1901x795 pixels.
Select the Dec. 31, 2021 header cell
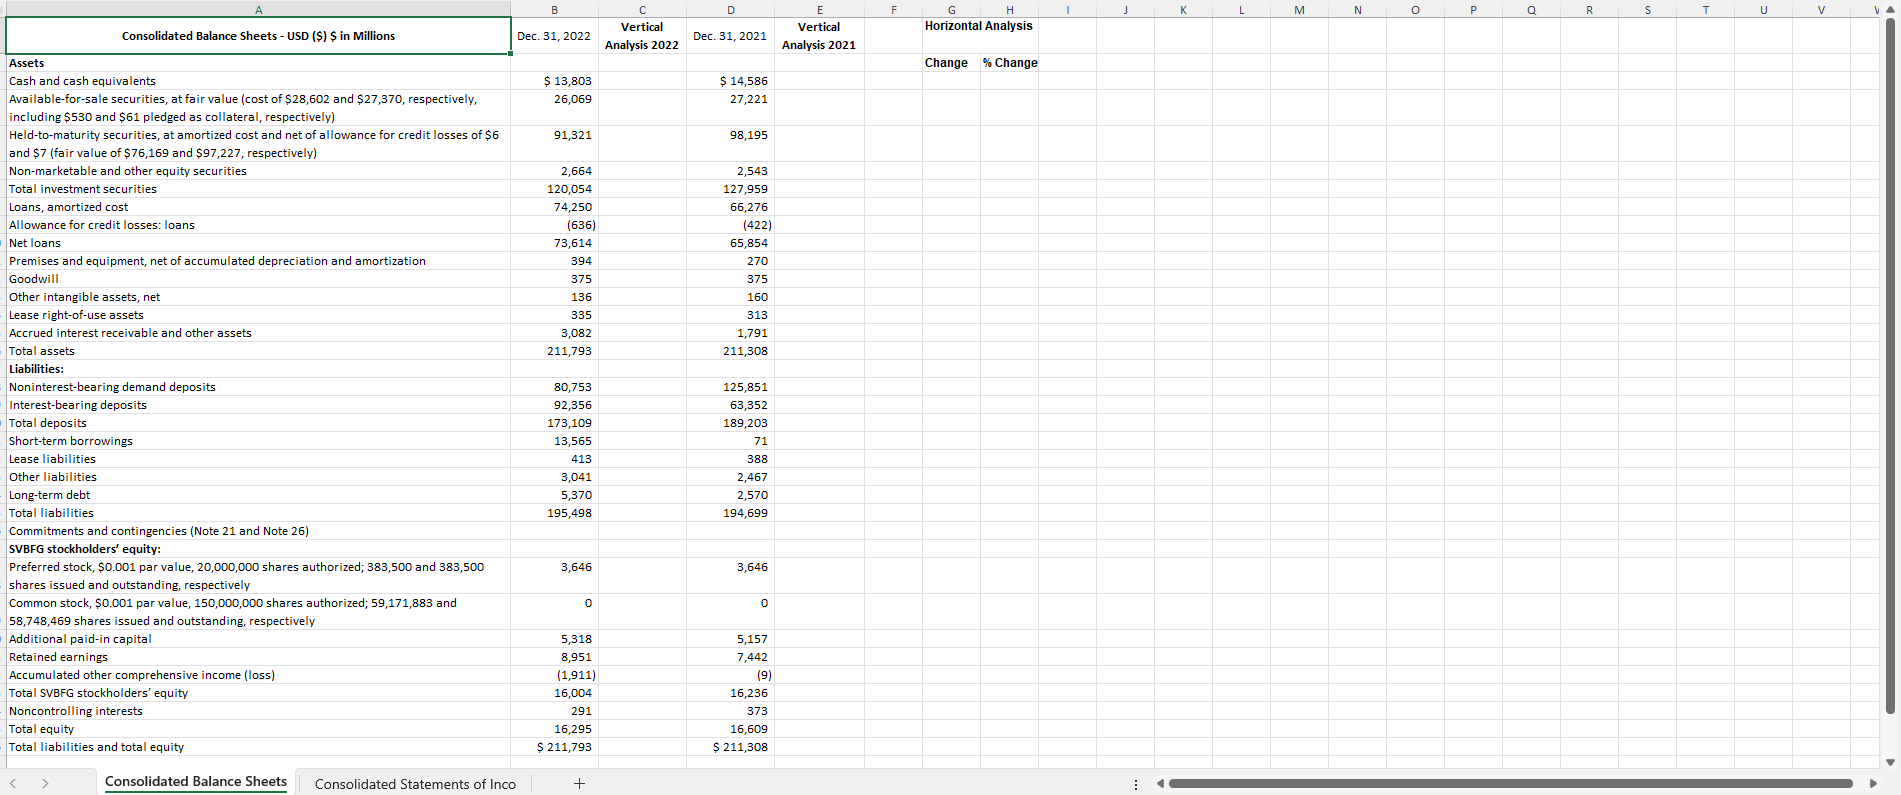[730, 36]
